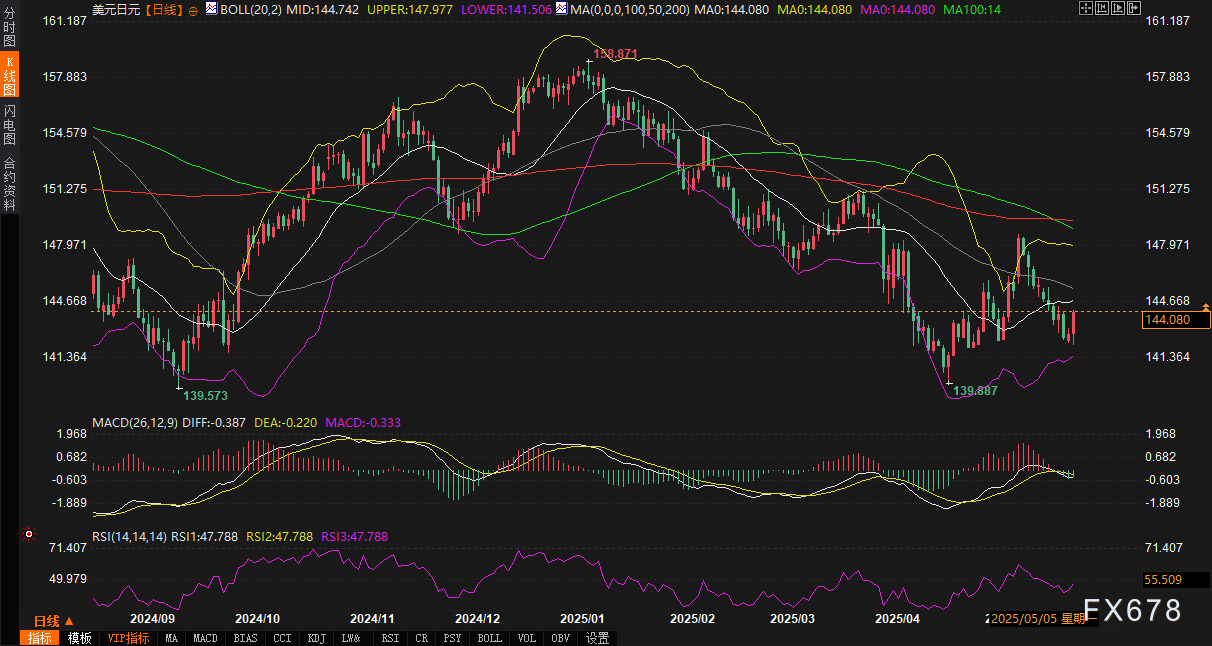The width and height of the screenshot is (1212, 646).
Task: Click the crosshair cursor icon at top right
Action: (x=1087, y=8)
